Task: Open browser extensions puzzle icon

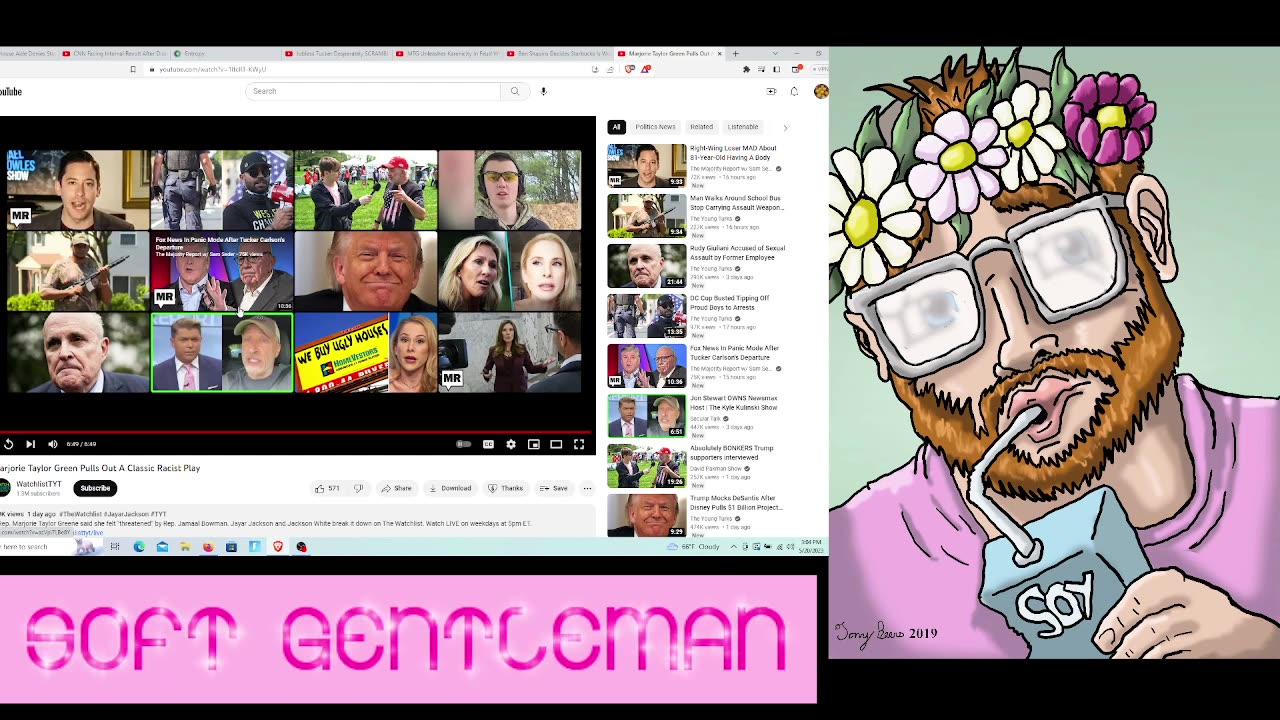Action: [746, 69]
